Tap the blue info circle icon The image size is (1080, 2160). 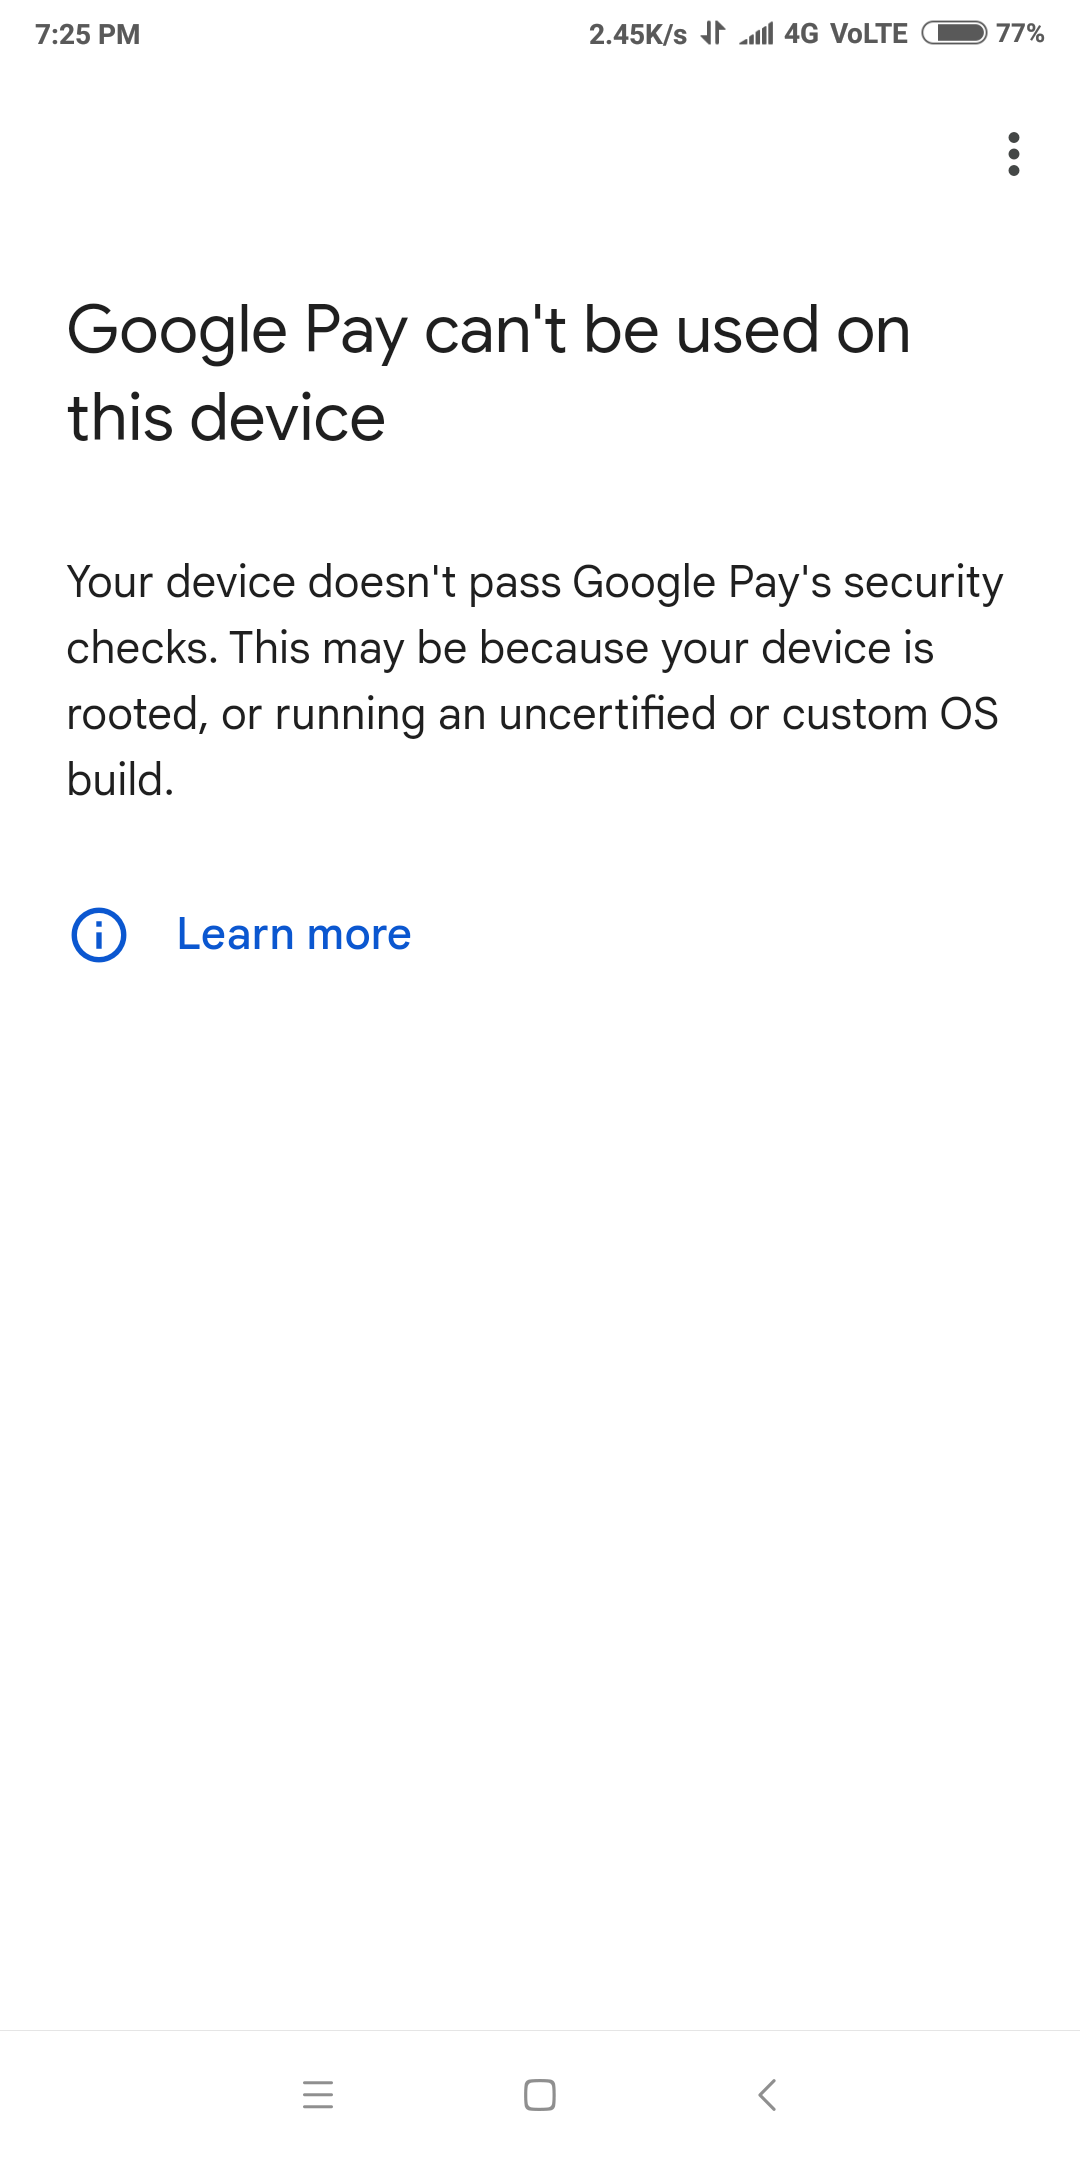coord(99,935)
